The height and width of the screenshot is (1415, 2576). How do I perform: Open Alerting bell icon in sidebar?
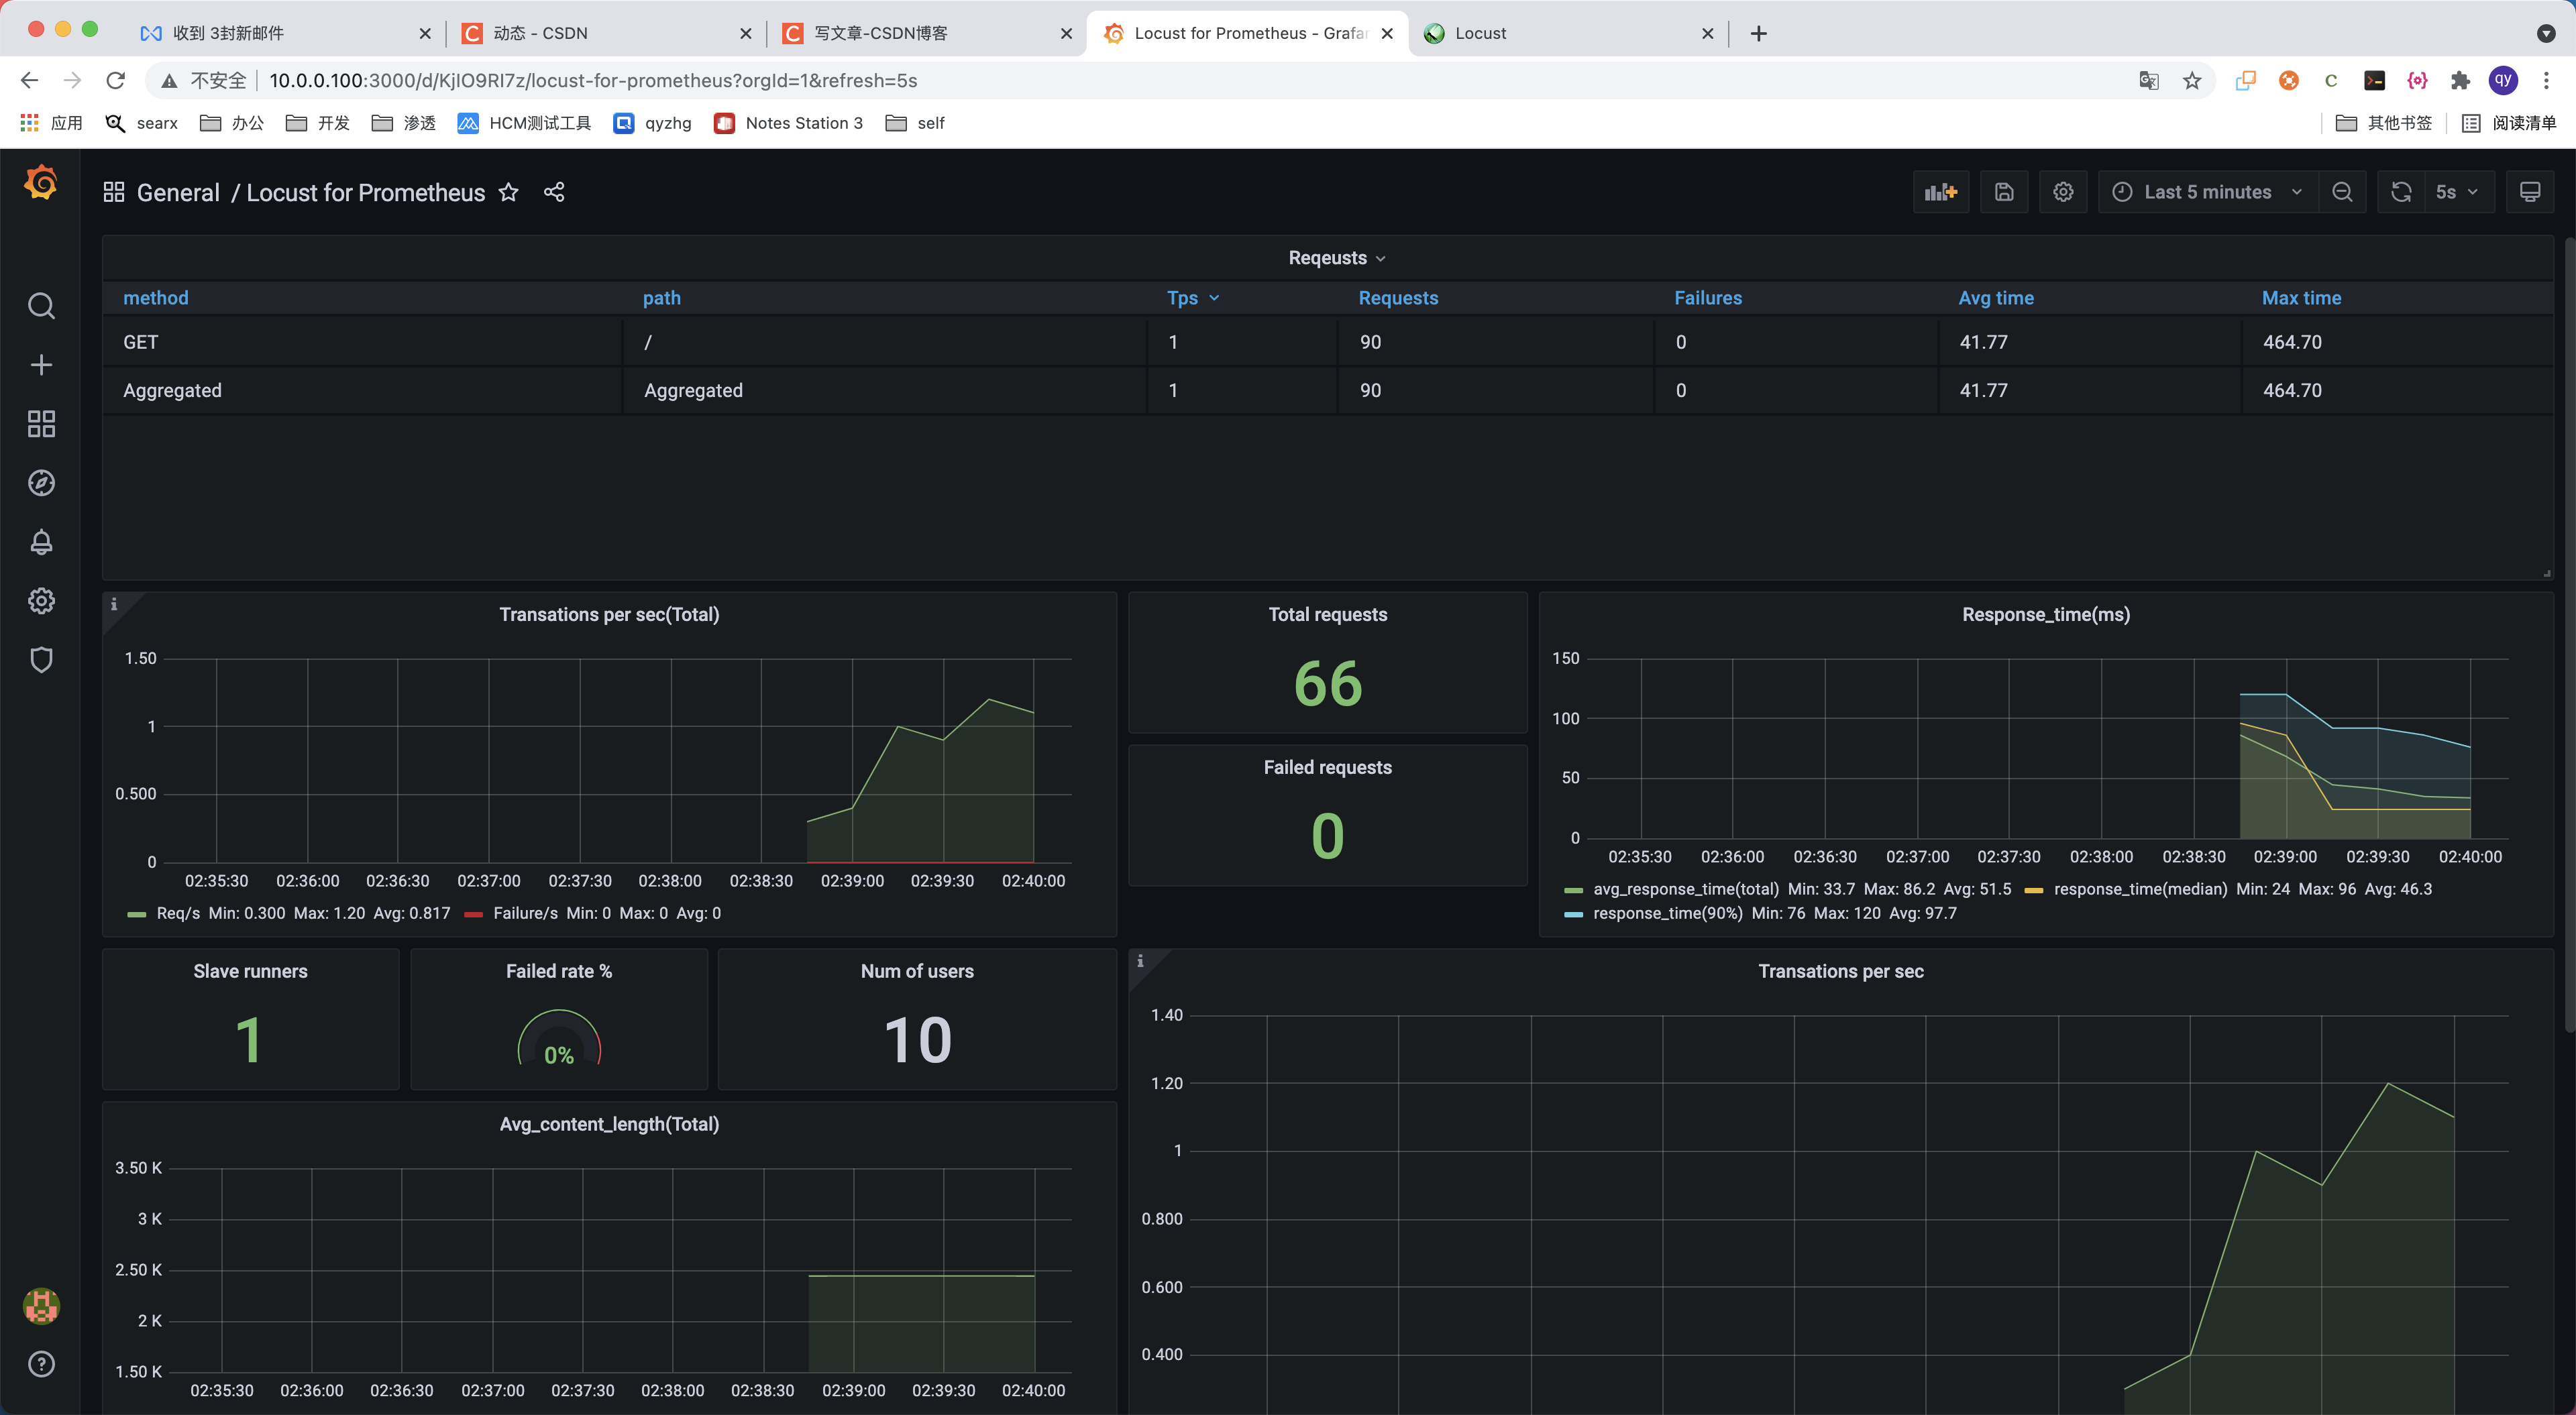(41, 542)
